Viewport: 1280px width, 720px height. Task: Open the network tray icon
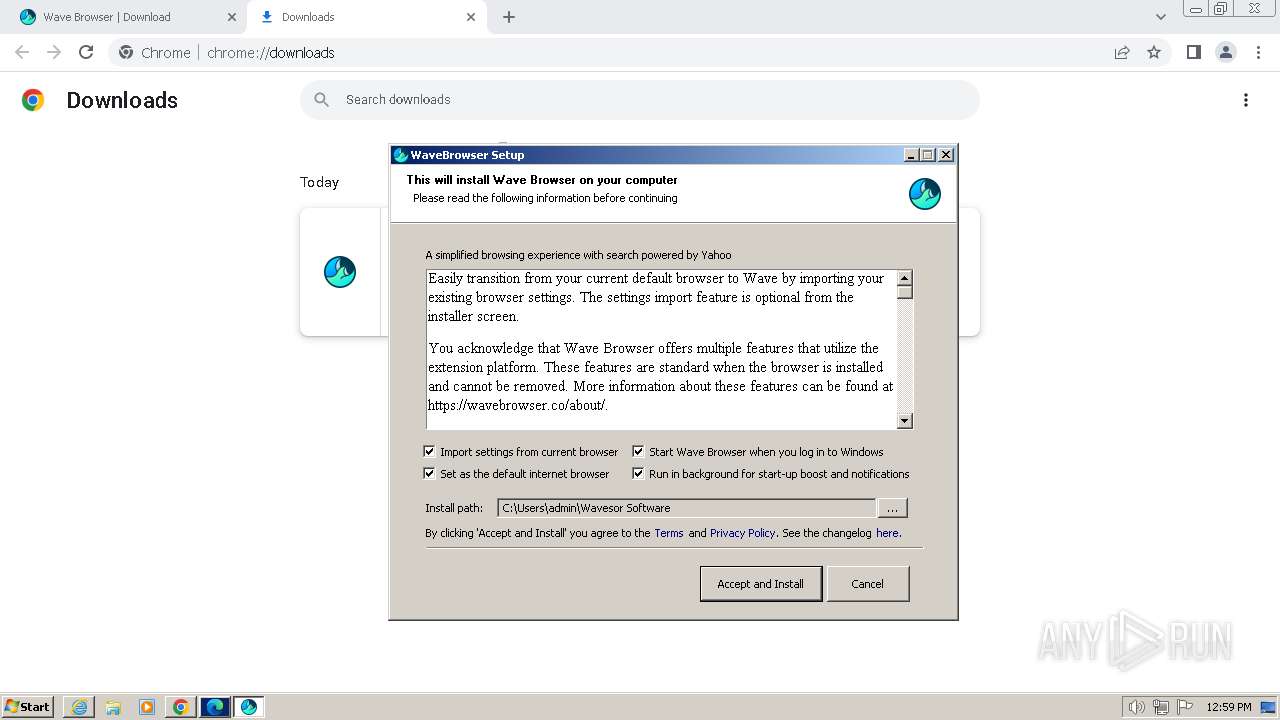point(1161,707)
